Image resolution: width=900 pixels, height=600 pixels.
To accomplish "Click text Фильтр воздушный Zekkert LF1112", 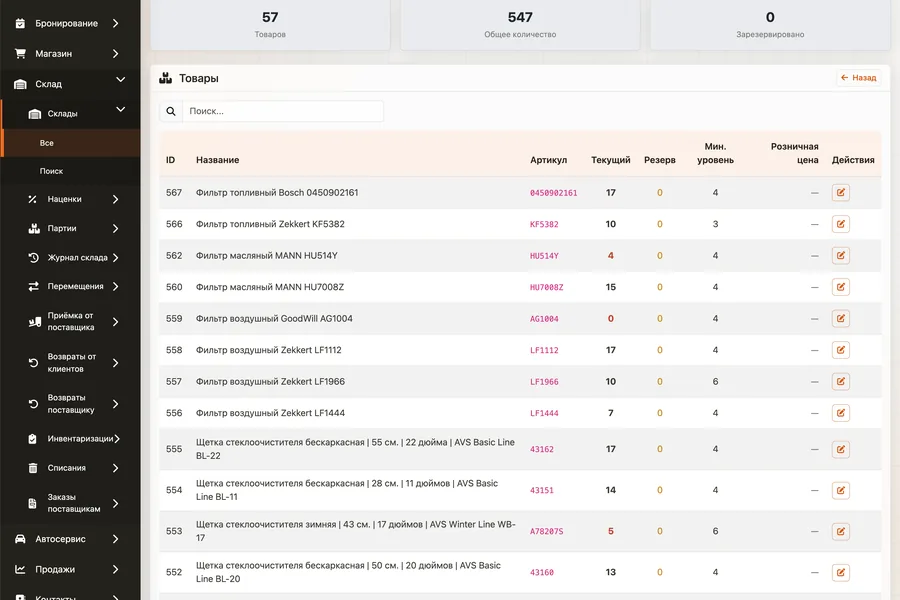I will click(269, 350).
